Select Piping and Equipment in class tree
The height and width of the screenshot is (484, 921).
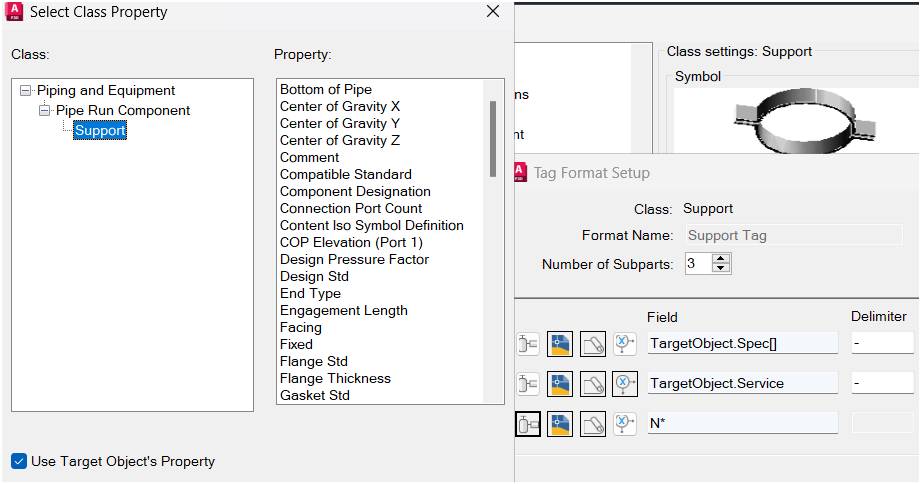point(106,90)
